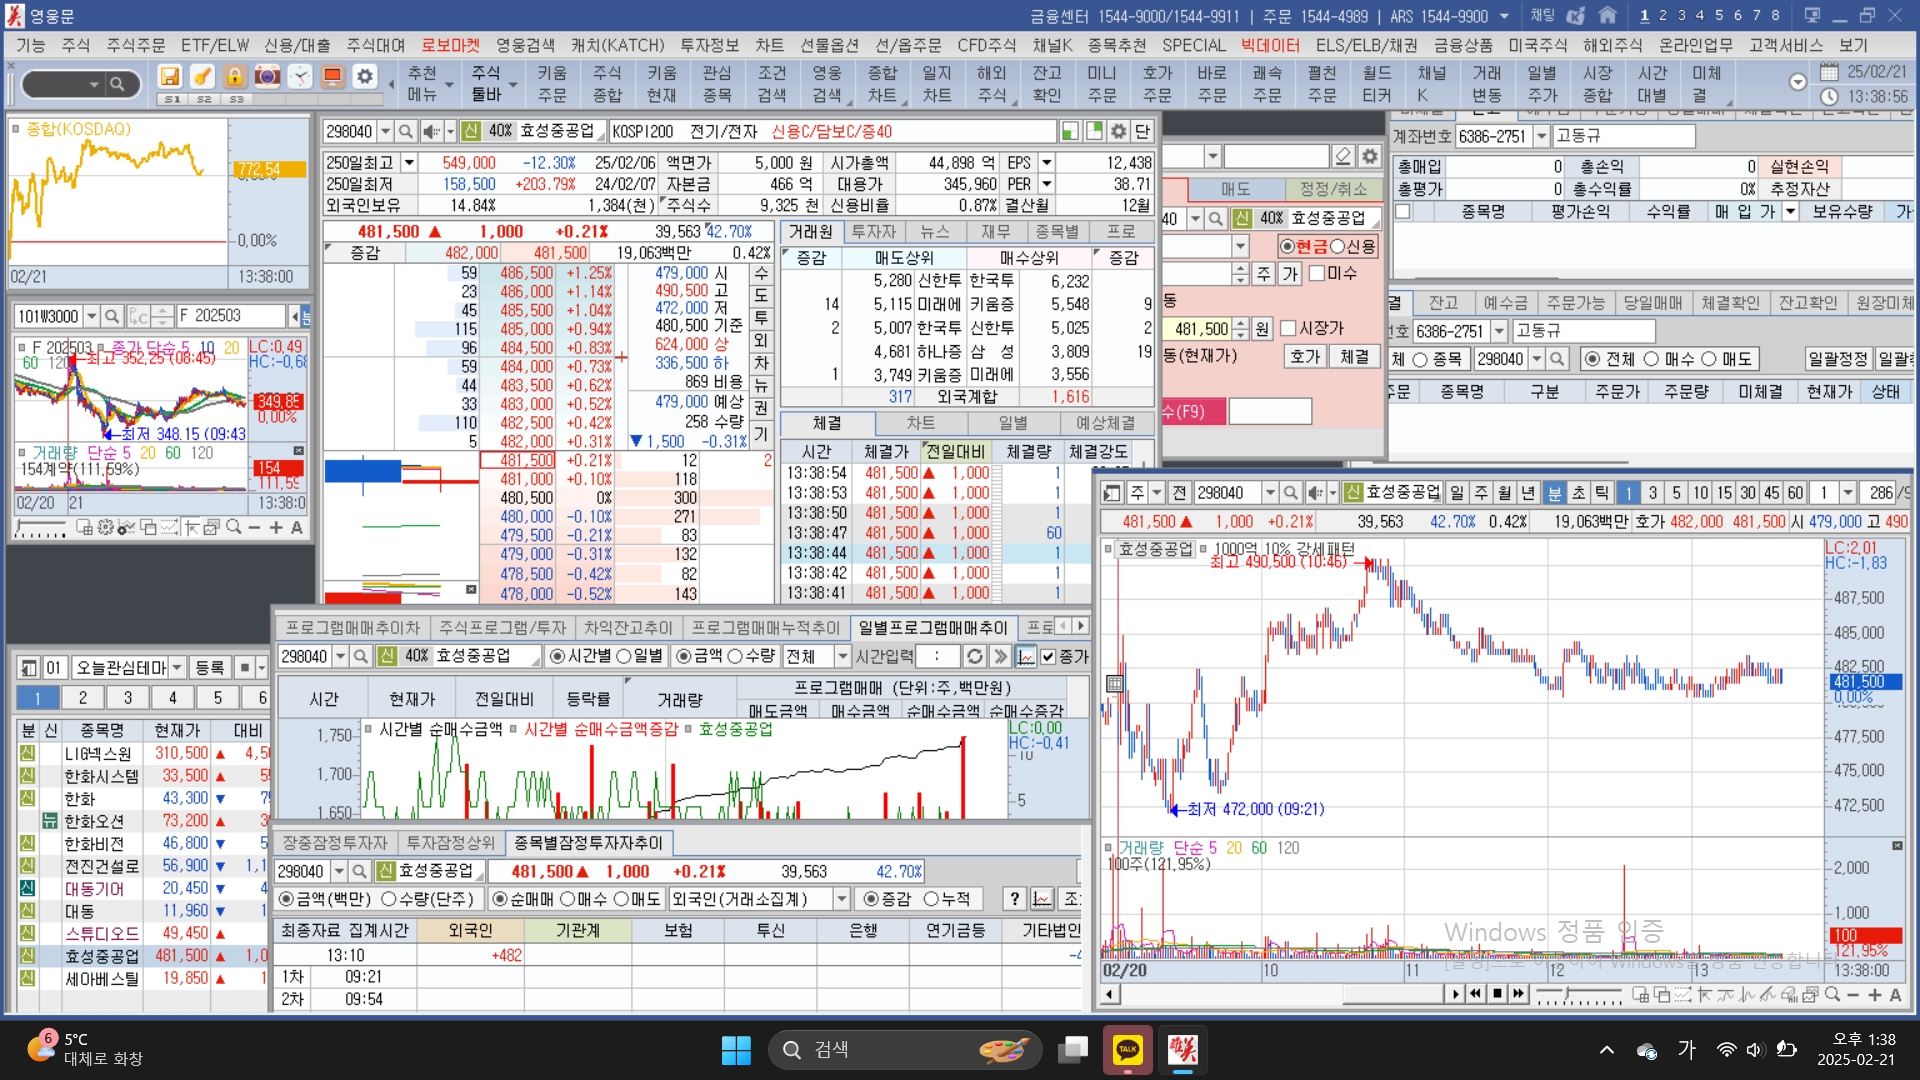Open KakaoTalk from the taskbar
1920x1080 pixels.
click(x=1127, y=1049)
